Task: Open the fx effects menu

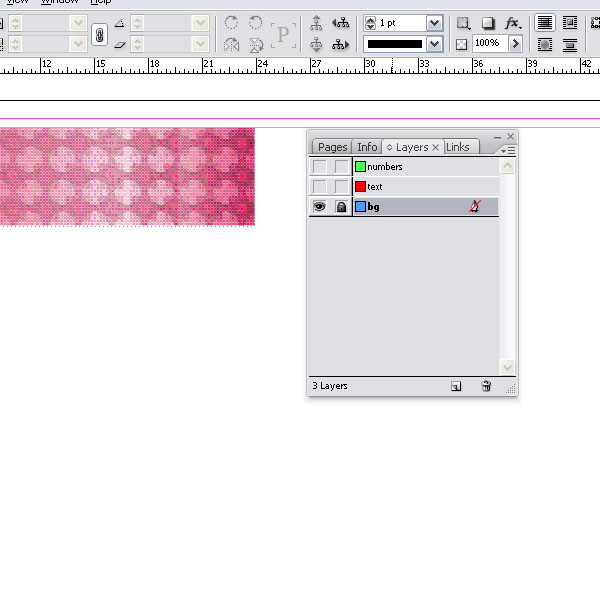Action: point(513,23)
